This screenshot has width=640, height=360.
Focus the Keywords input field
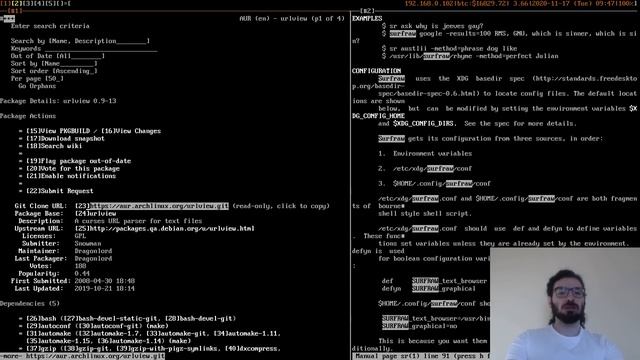[x=101, y=49]
